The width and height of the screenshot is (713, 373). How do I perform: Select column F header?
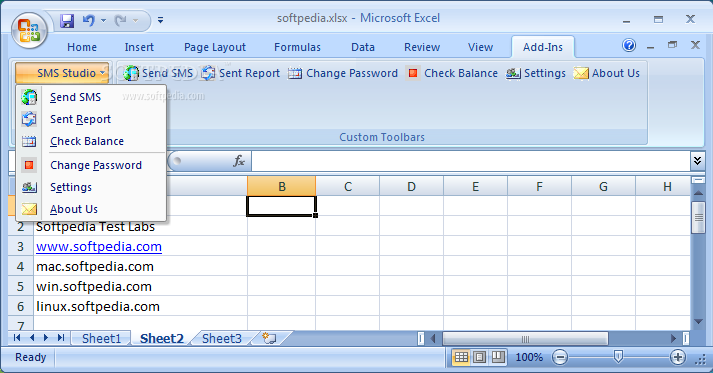(539, 186)
